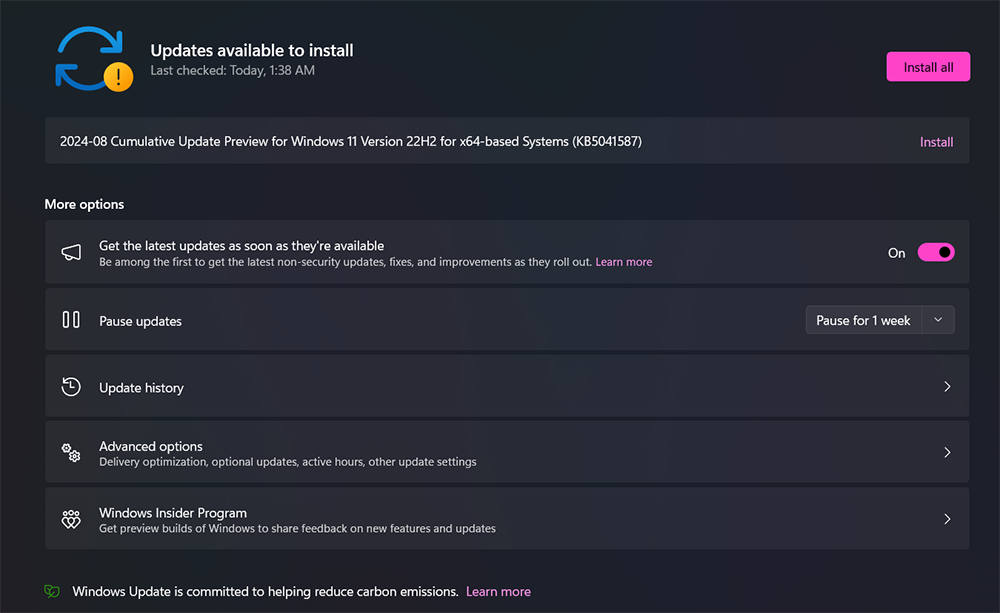The image size is (1000, 613).
Task: Open the pause duration dropdown arrow
Action: click(938, 320)
